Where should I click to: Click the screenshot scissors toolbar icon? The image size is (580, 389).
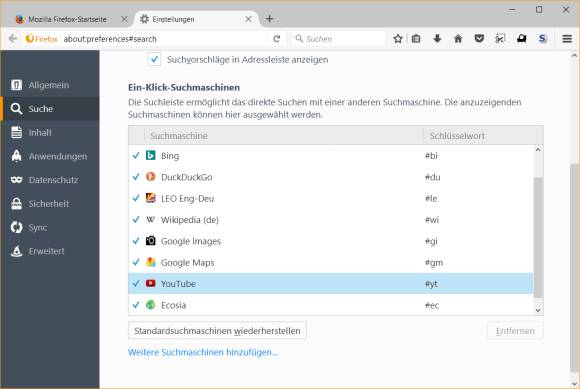click(500, 38)
